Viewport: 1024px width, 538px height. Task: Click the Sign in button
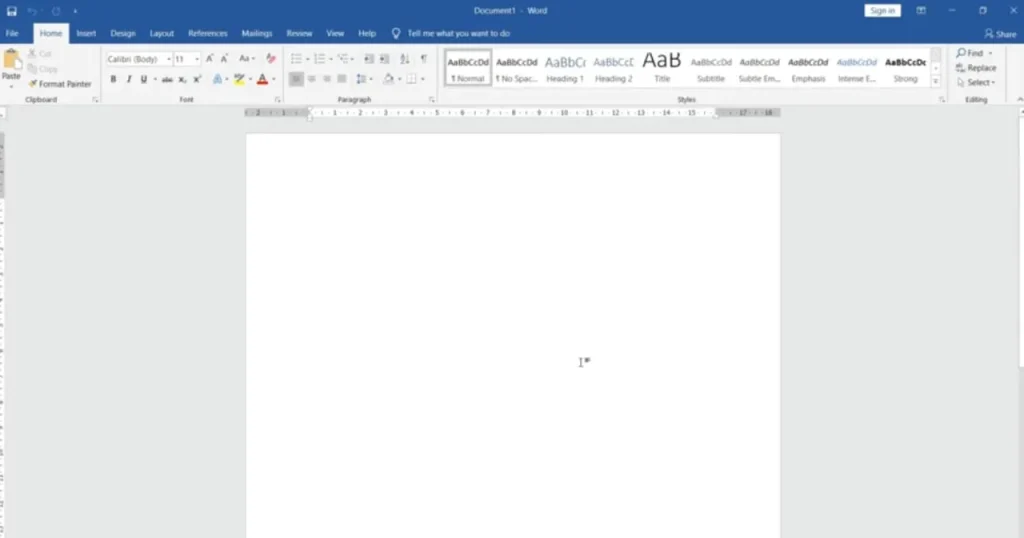882,10
